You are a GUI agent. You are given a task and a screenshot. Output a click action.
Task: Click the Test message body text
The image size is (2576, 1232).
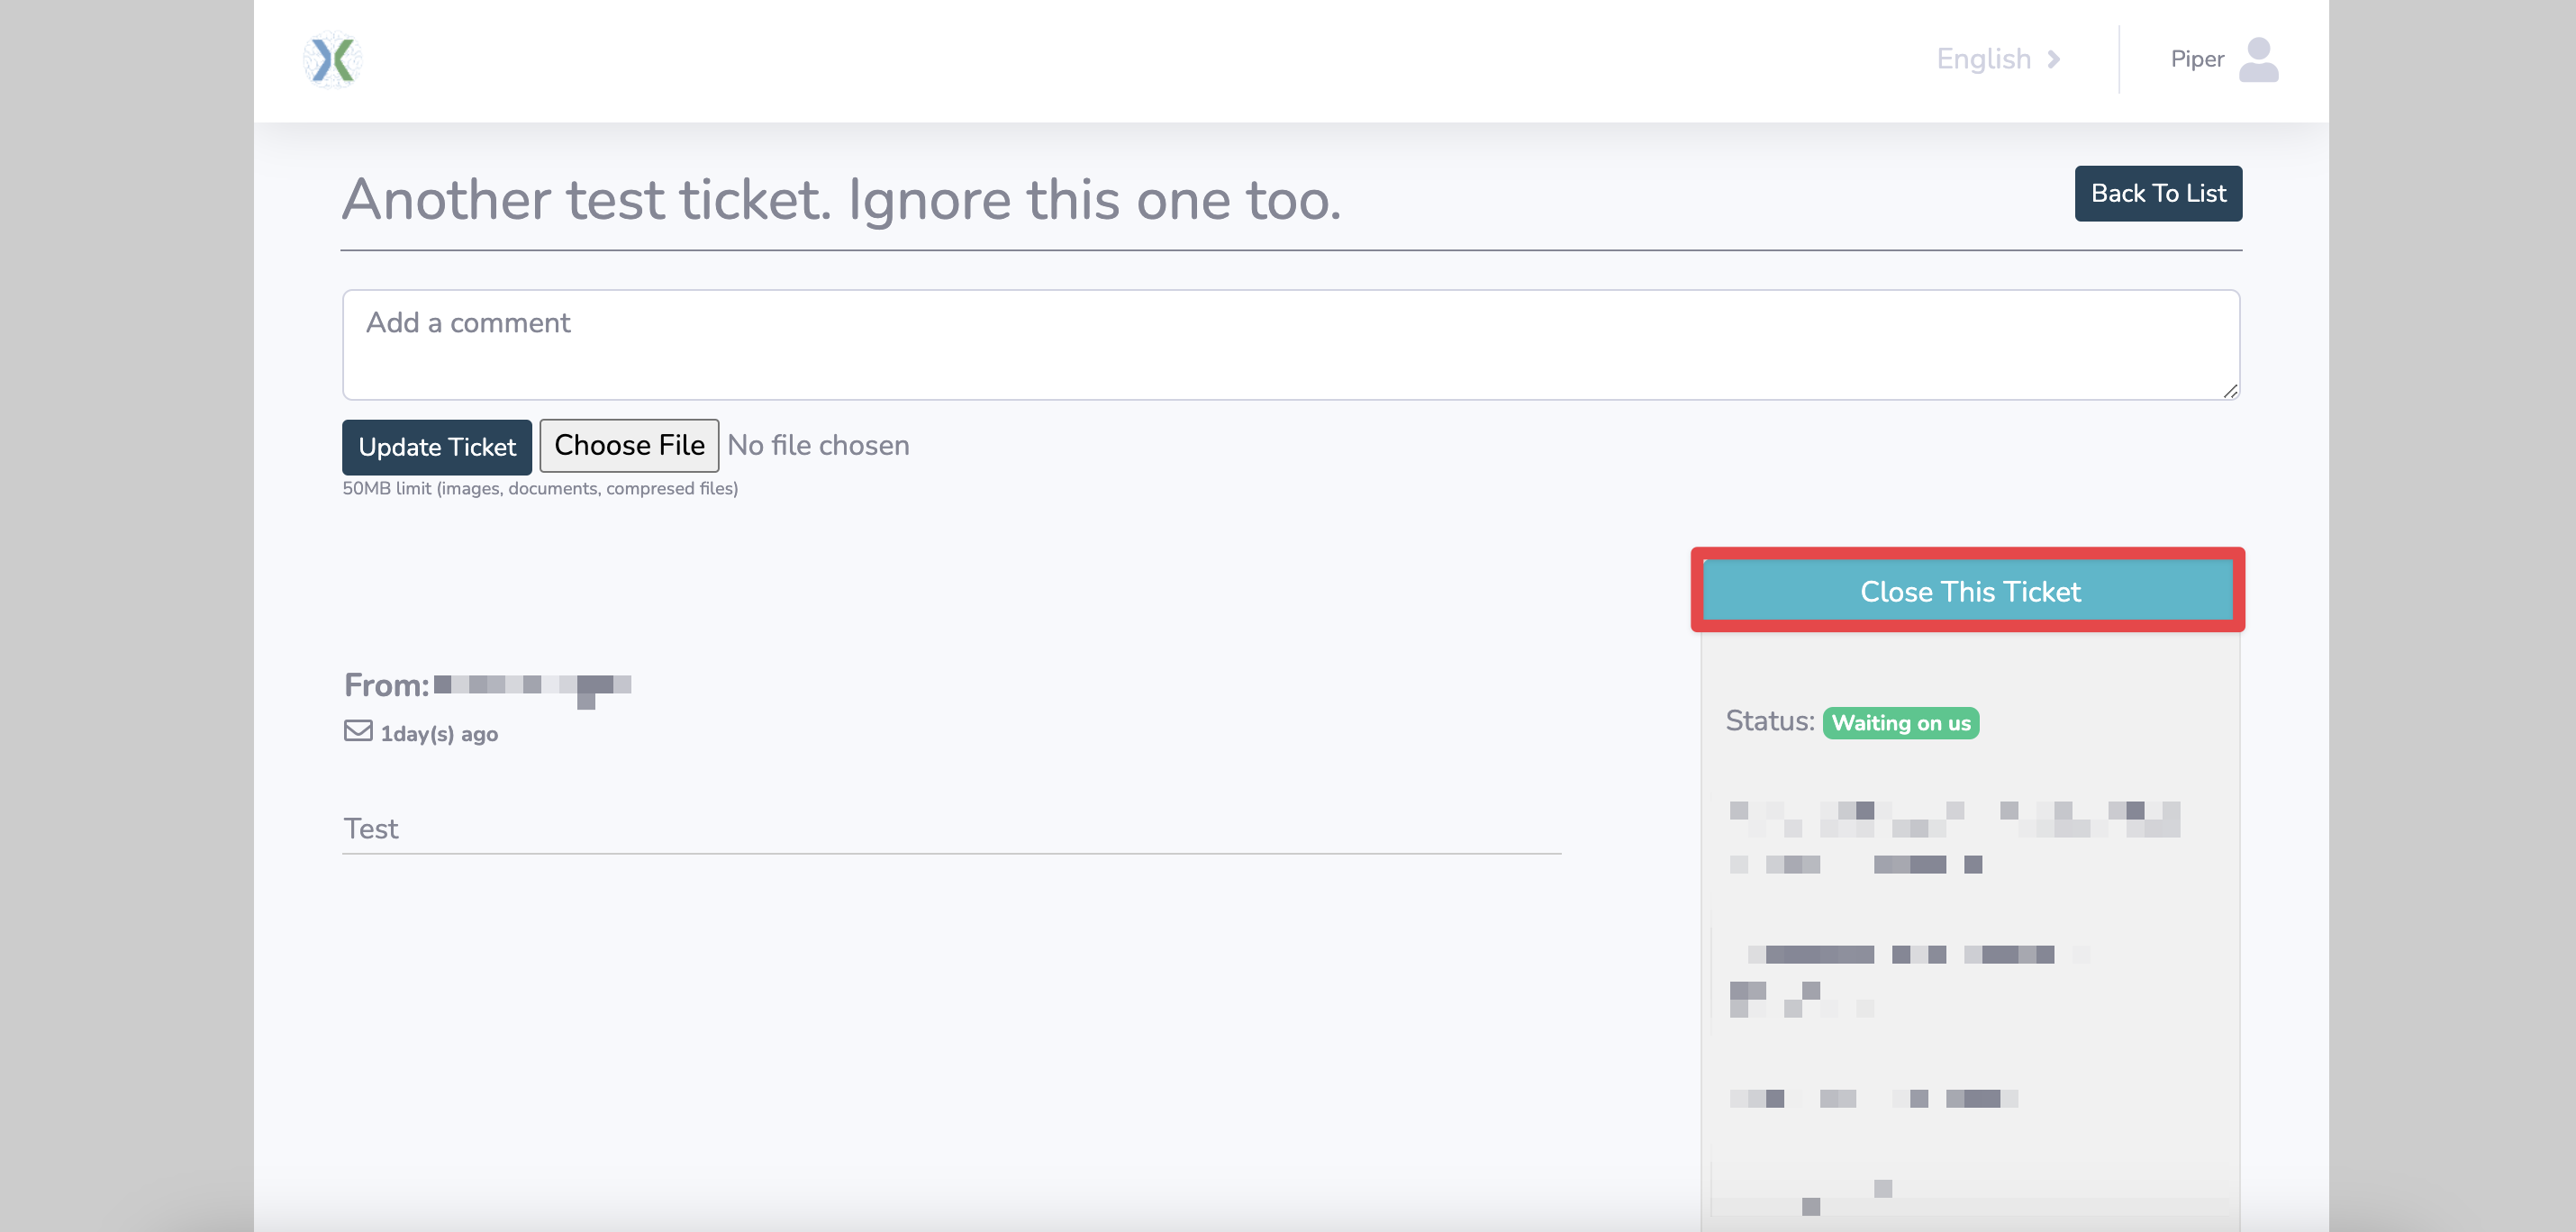[371, 829]
